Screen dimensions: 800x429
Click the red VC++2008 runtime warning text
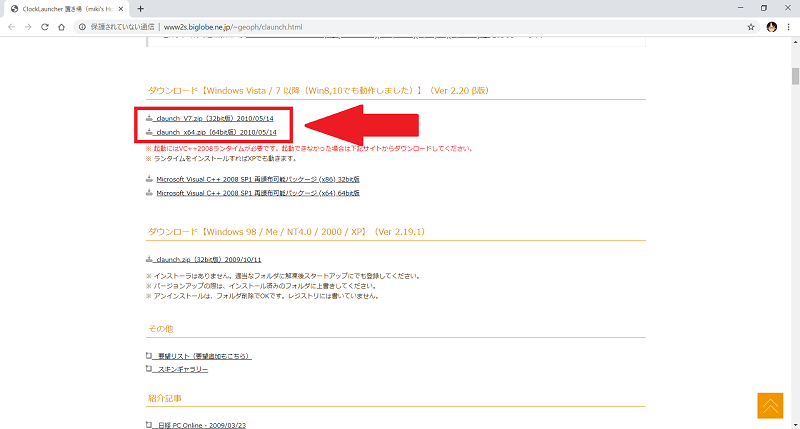[x=310, y=148]
